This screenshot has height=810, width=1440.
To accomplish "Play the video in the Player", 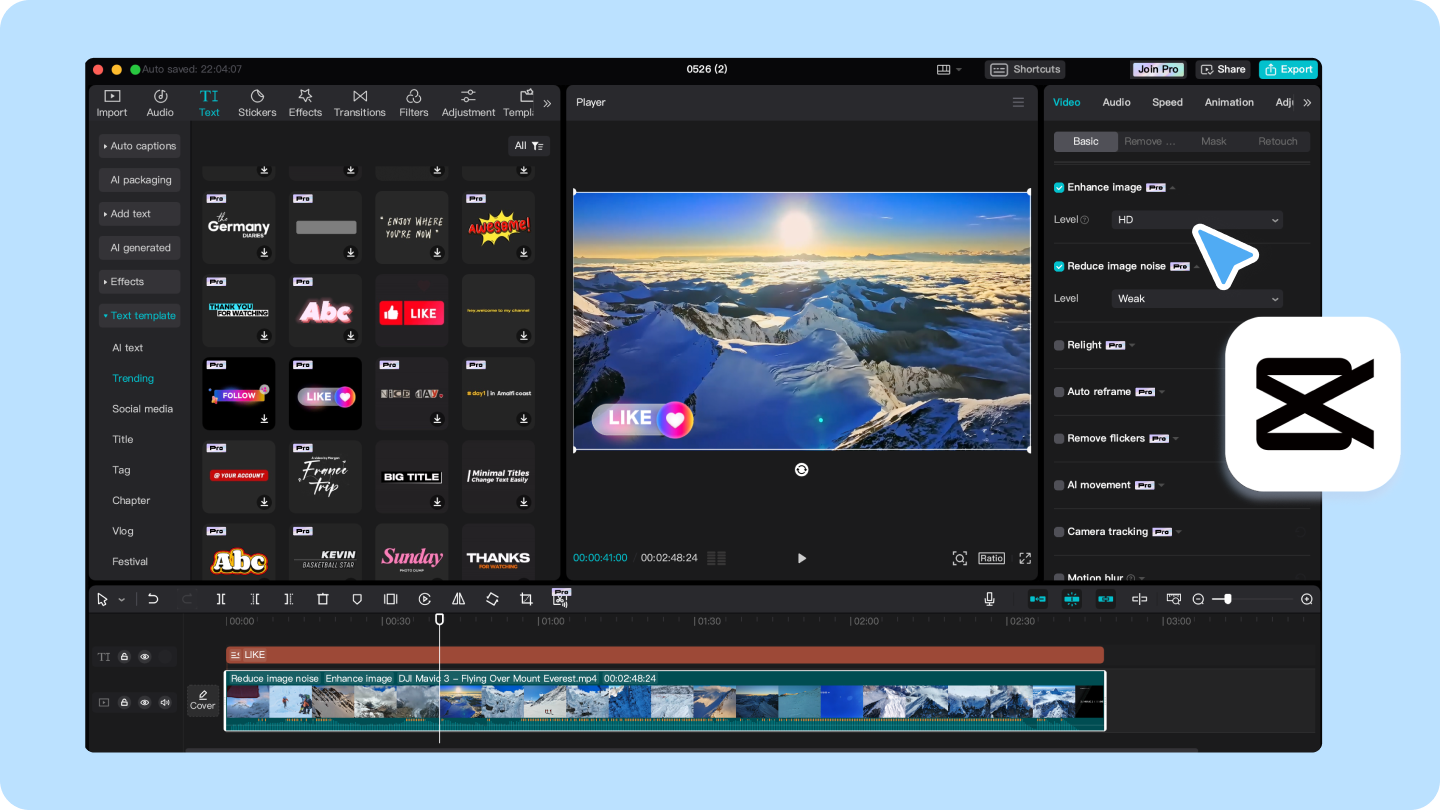I will [x=801, y=558].
